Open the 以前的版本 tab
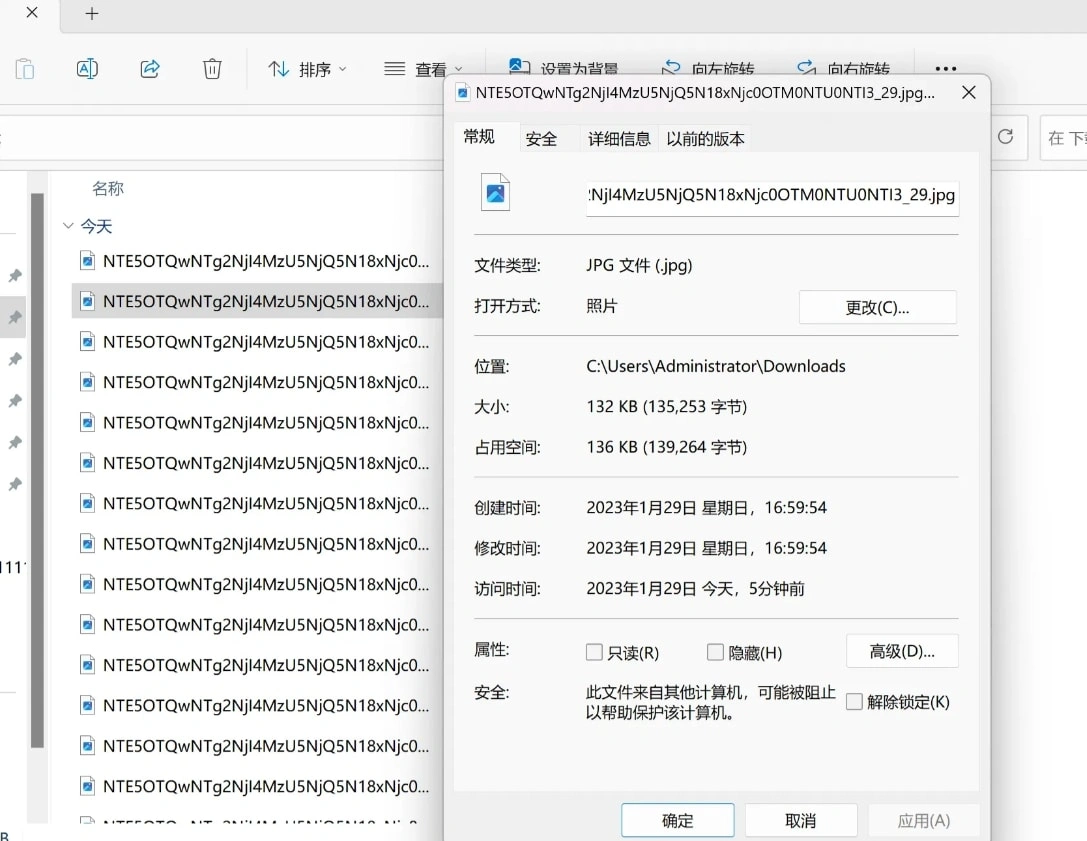Viewport: 1087px width, 841px height. (x=705, y=139)
